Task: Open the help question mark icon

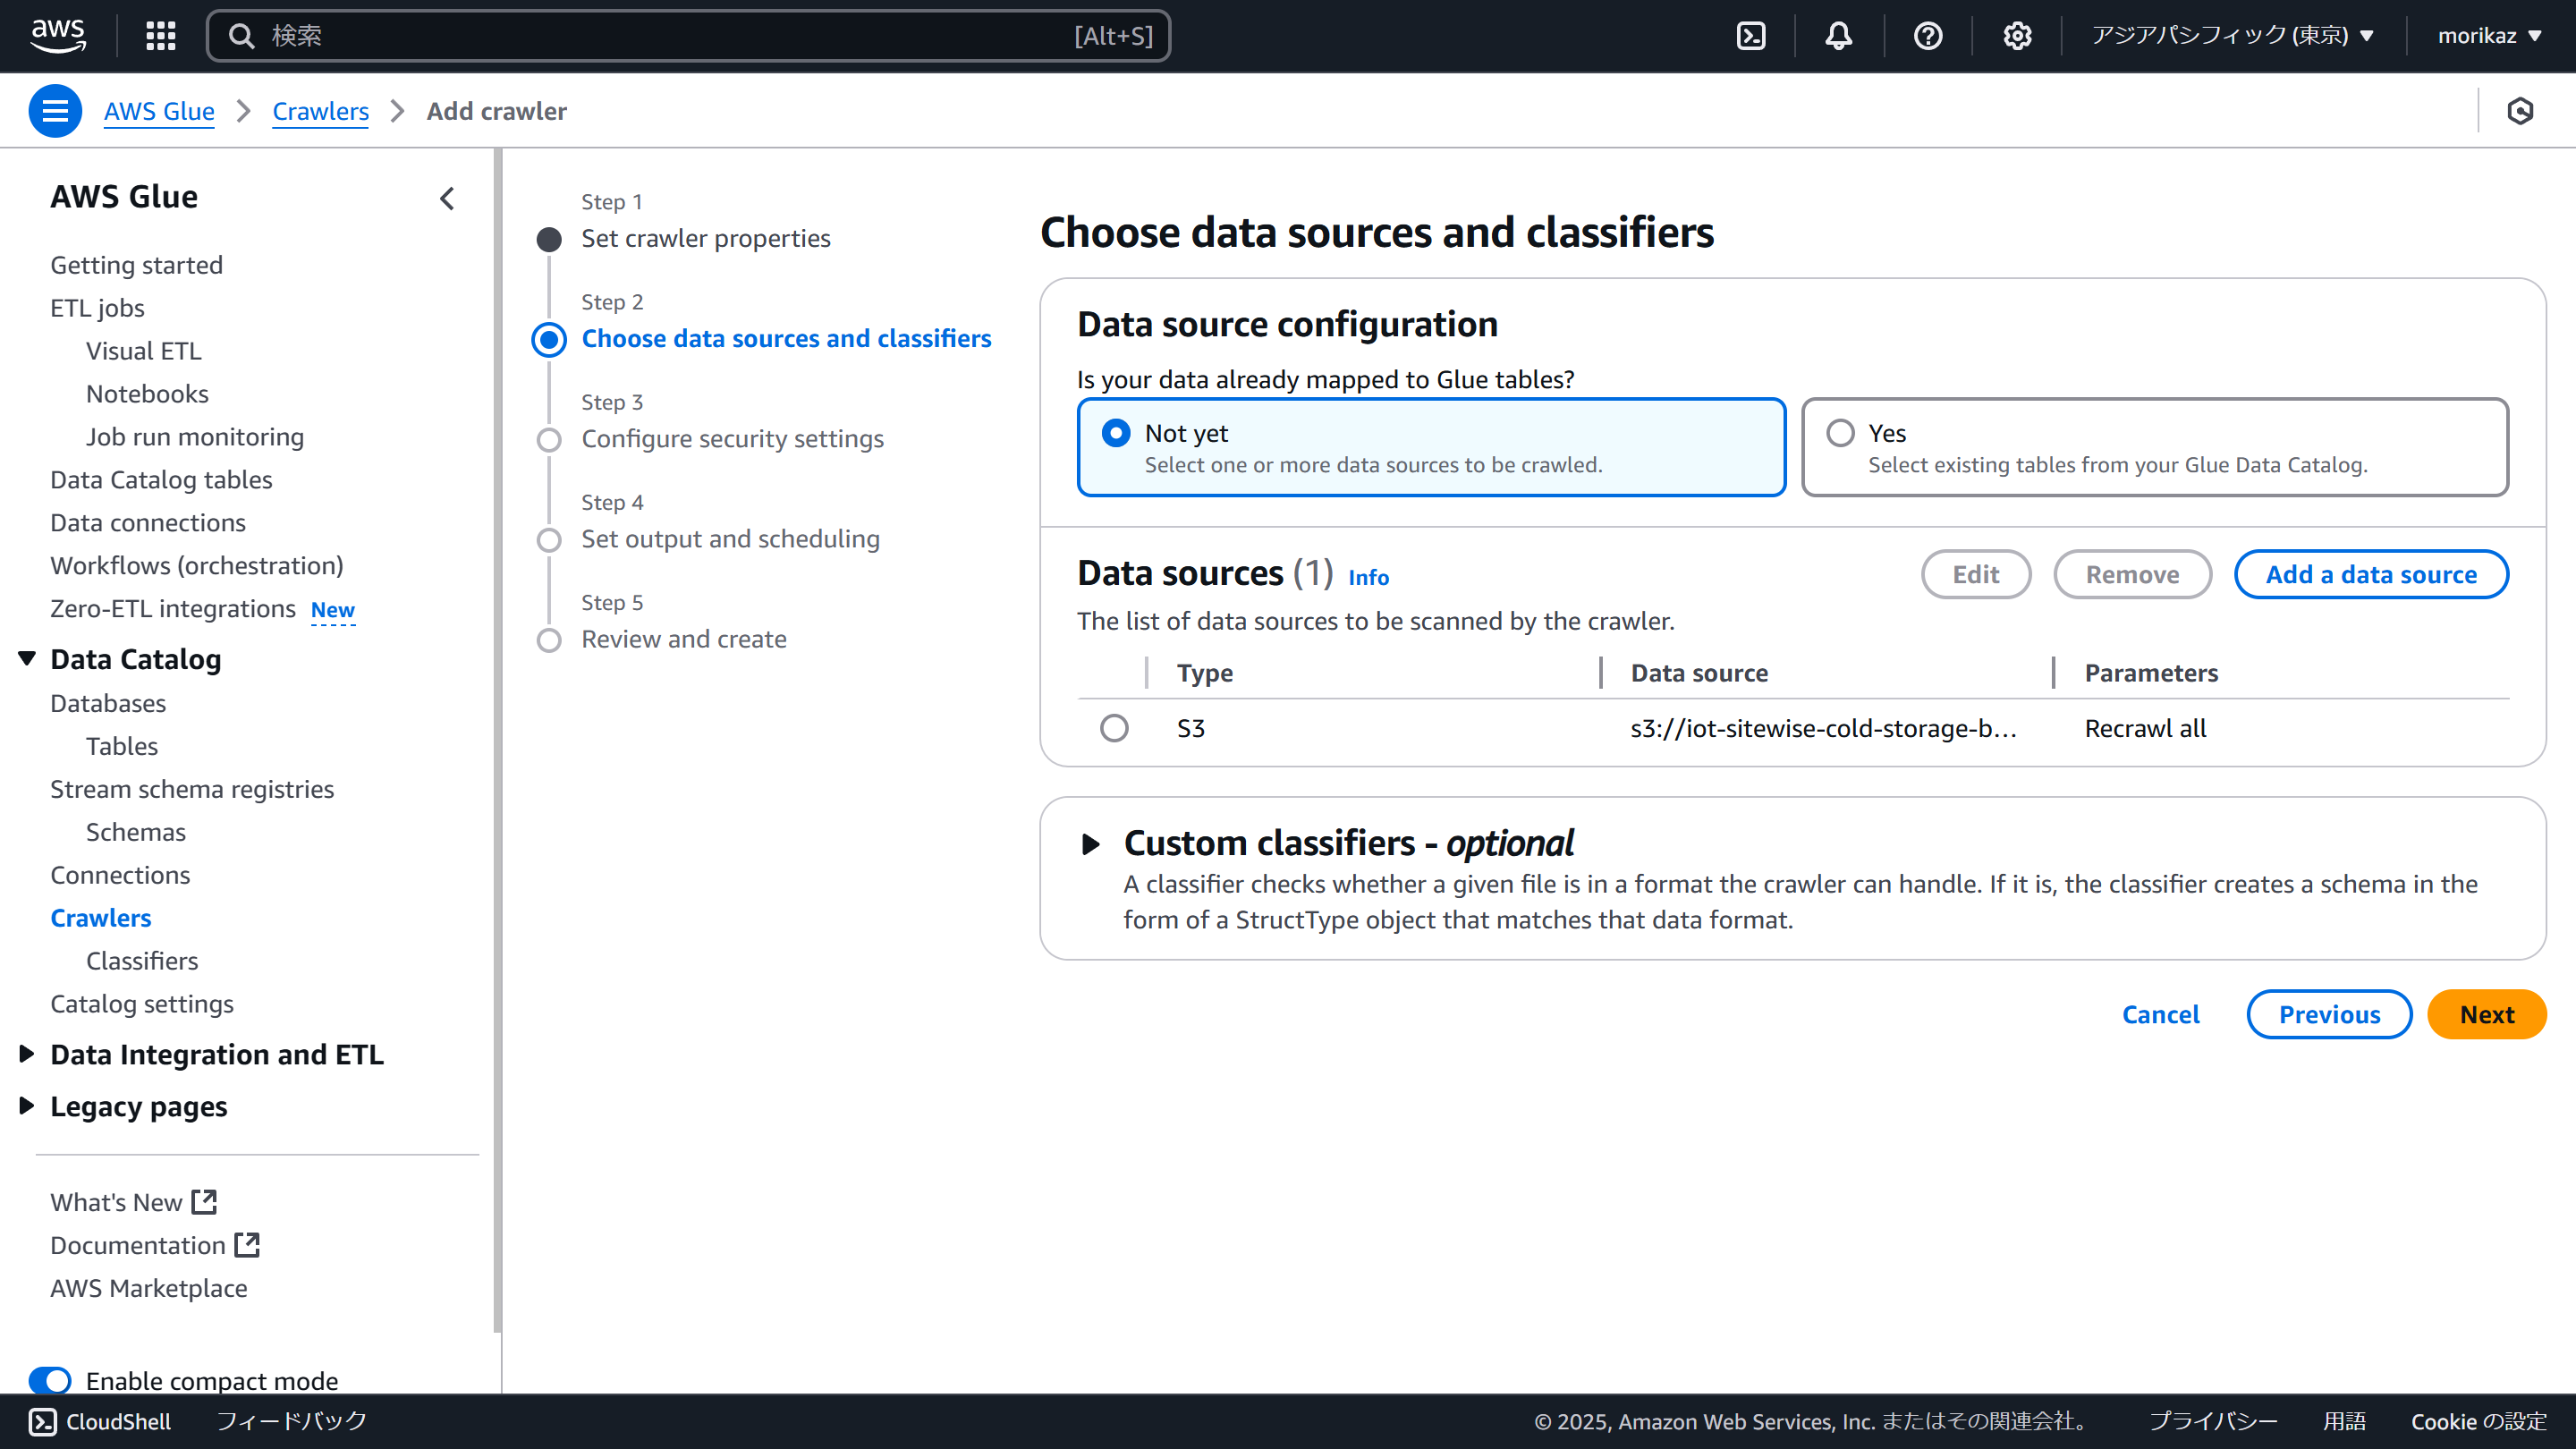Action: pyautogui.click(x=1927, y=36)
